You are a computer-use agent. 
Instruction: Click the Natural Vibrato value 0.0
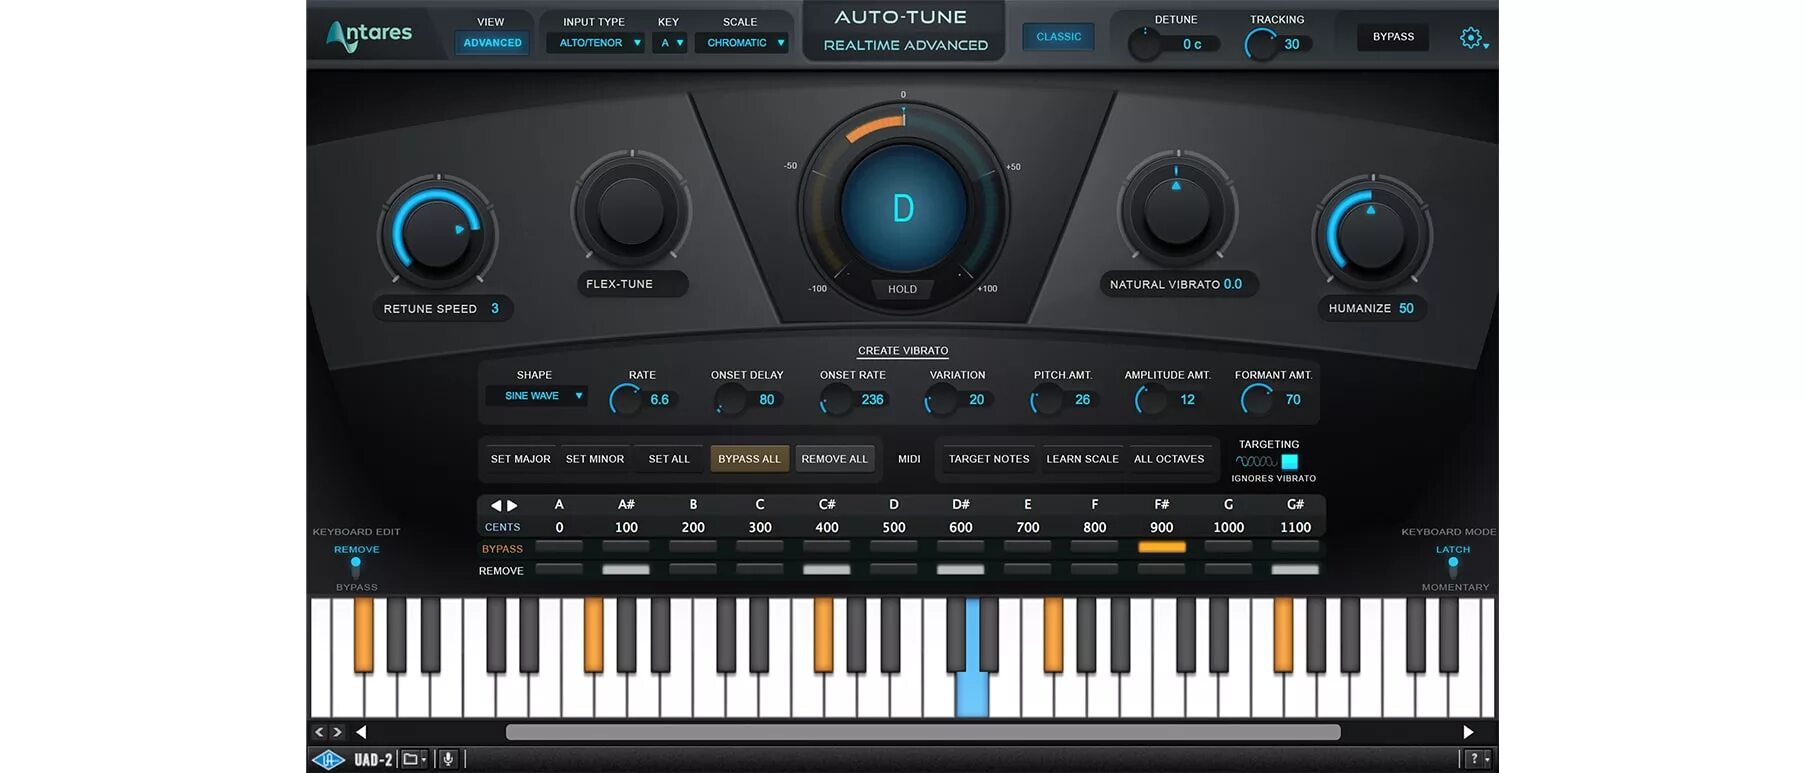point(1233,284)
